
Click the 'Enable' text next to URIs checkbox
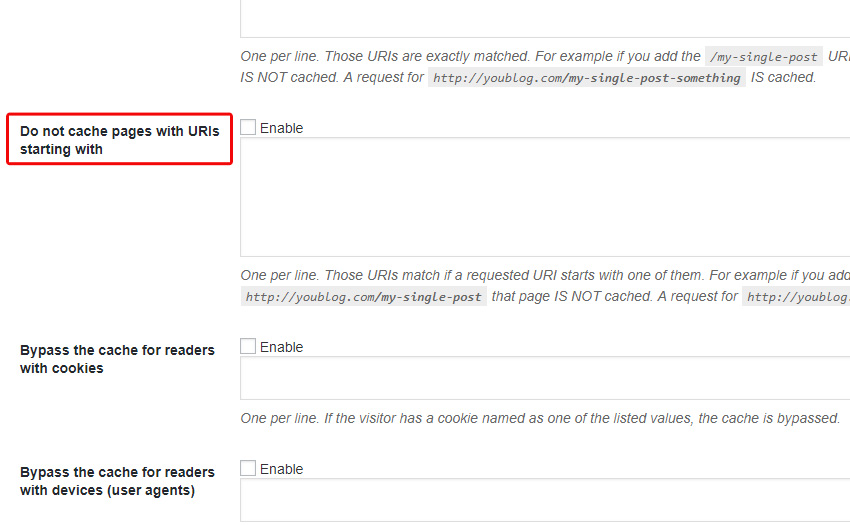tap(281, 128)
